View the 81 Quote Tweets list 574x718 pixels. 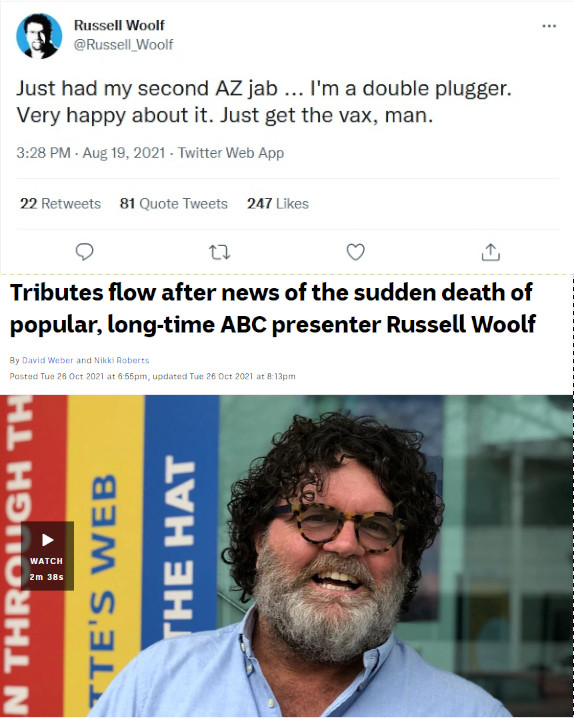pyautogui.click(x=173, y=203)
